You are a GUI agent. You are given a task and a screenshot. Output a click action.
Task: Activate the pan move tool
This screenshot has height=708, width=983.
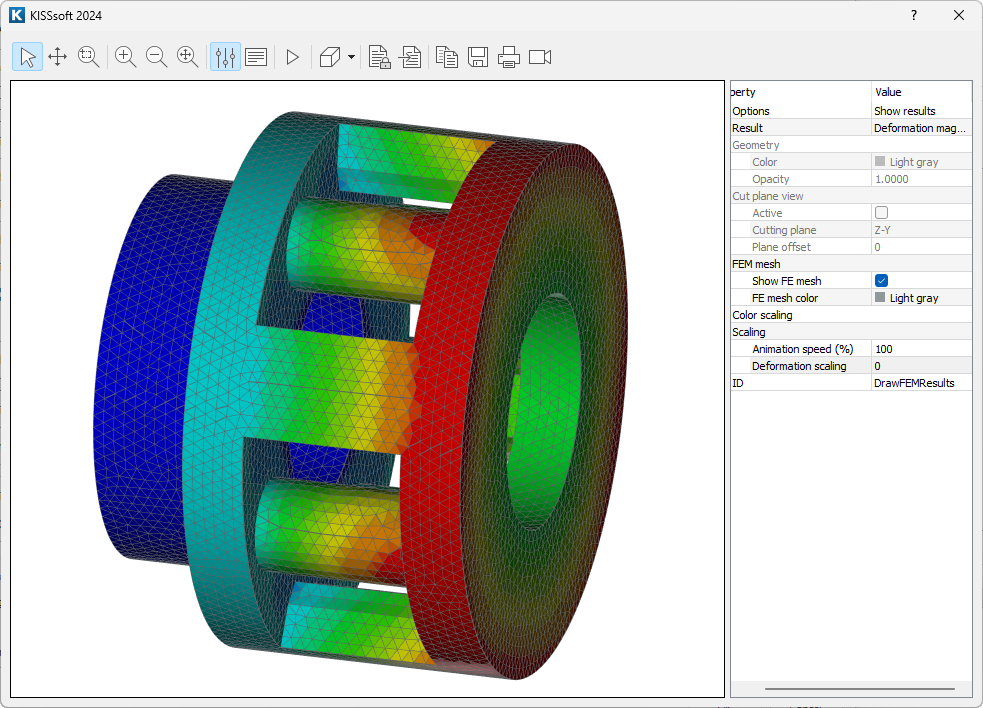pyautogui.click(x=58, y=57)
